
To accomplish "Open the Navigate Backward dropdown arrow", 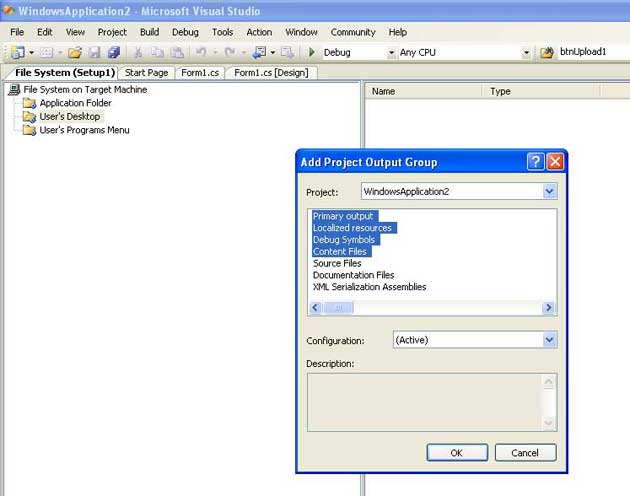I will pos(273,53).
